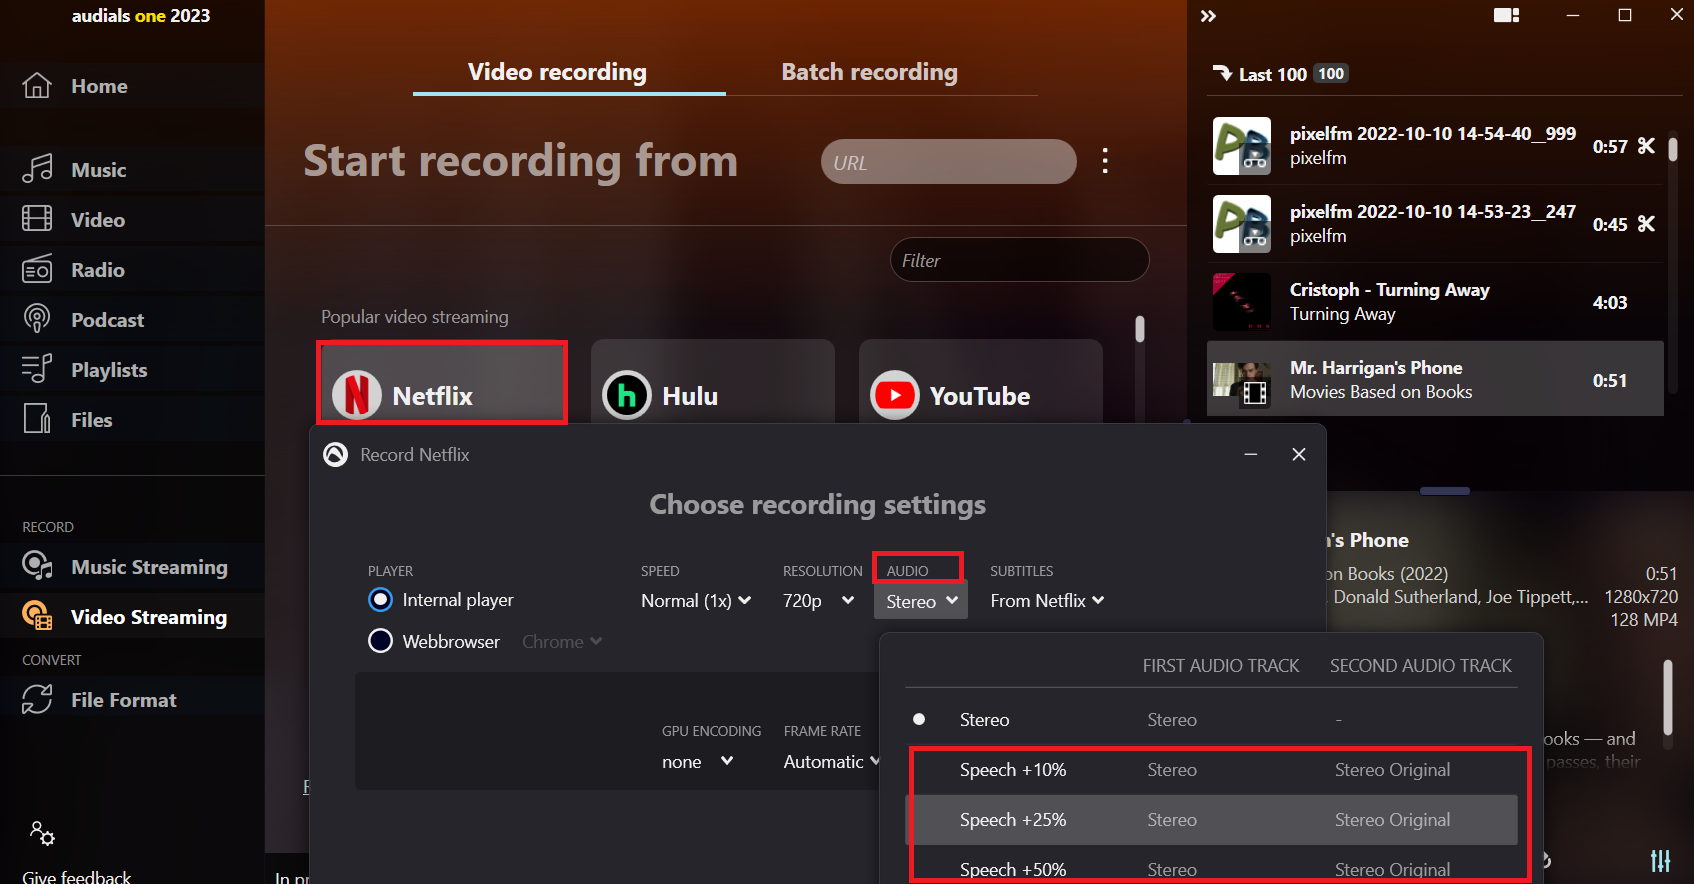This screenshot has height=884, width=1694.
Task: Select pixelfm 2022-10-10 14-53-23_247 entry
Action: click(1435, 224)
